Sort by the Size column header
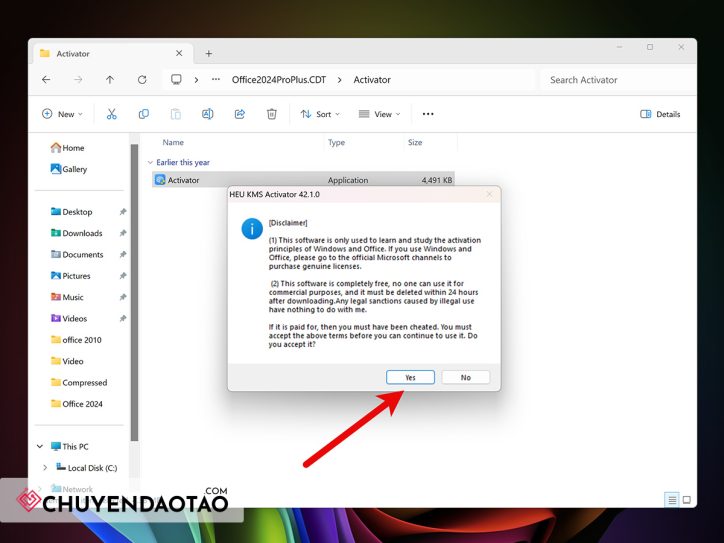724x543 pixels. (415, 142)
